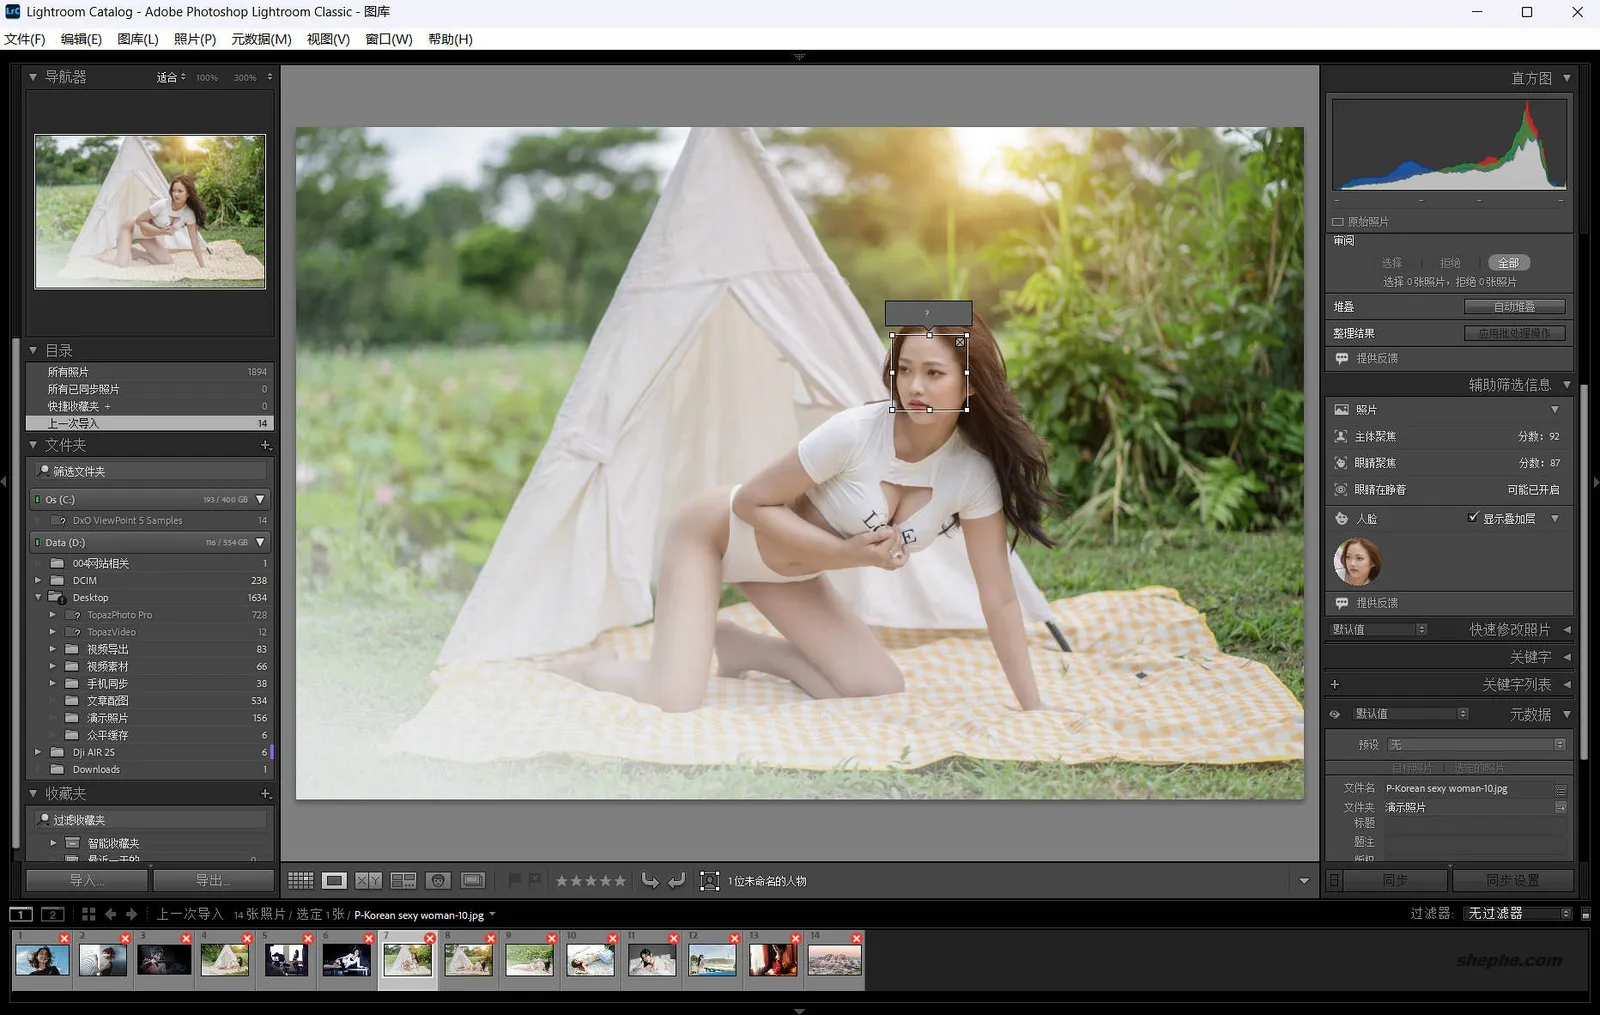
Task: Open XY compare view
Action: coord(368,880)
